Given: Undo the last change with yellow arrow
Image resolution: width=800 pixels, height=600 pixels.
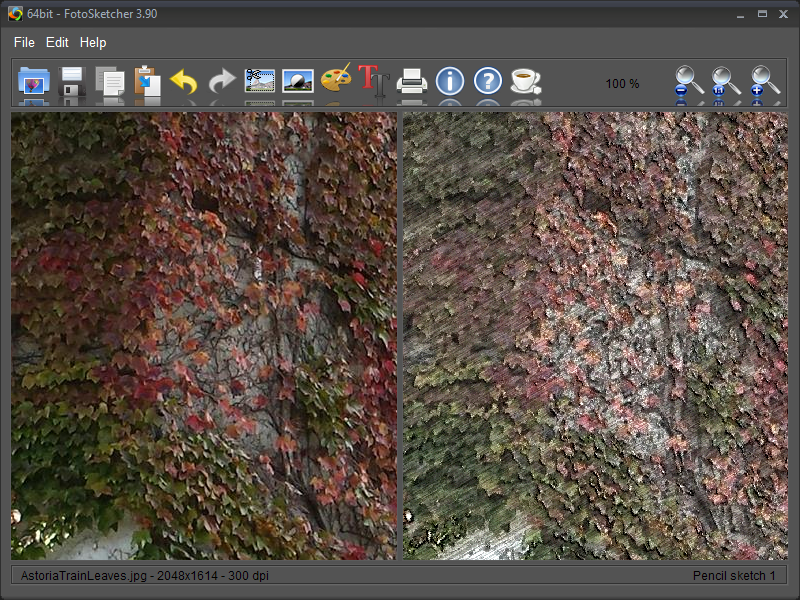Looking at the screenshot, I should click(184, 81).
